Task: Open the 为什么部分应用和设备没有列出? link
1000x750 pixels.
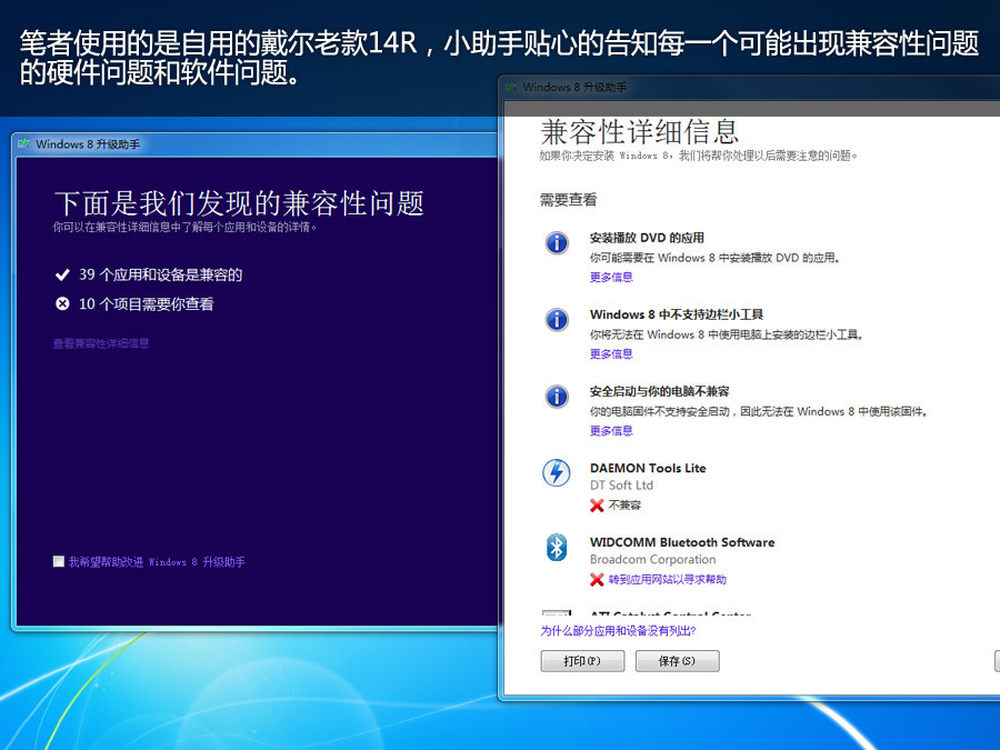Action: point(618,631)
